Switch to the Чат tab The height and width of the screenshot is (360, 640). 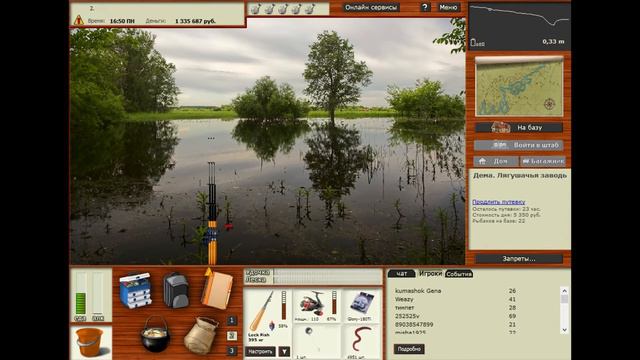[x=402, y=273]
